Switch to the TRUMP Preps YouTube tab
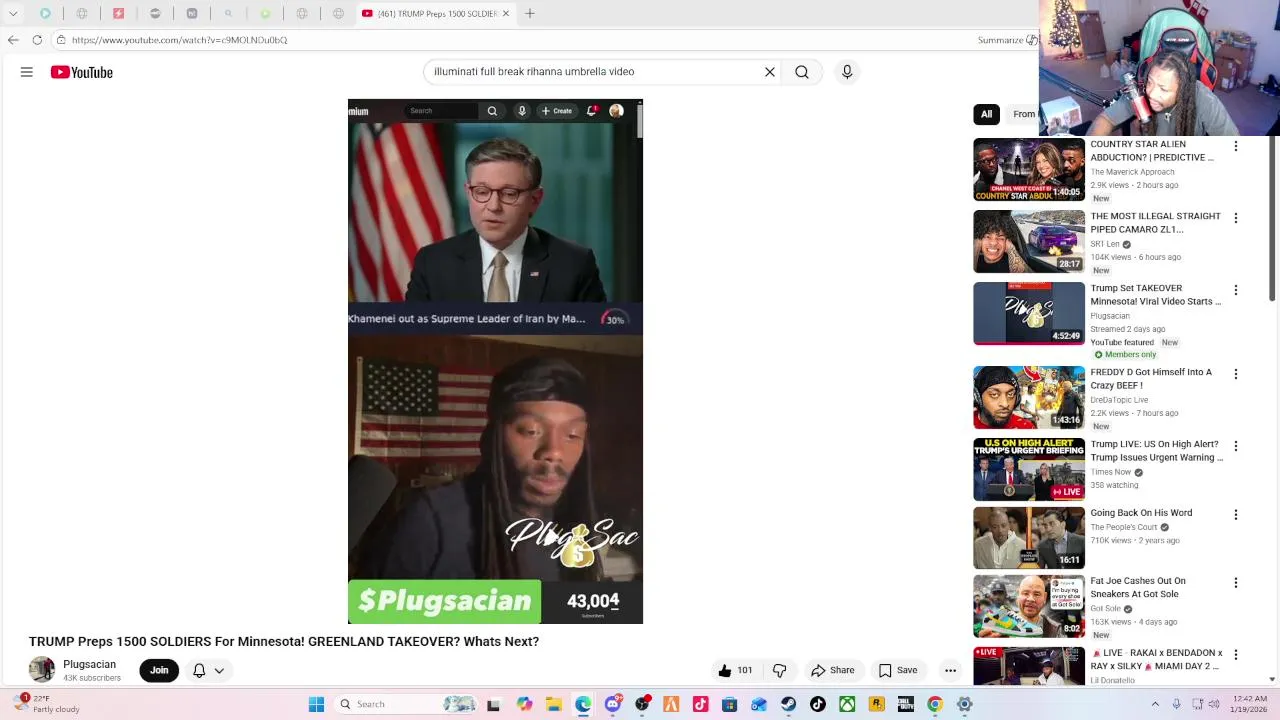1280x720 pixels. click(x=435, y=13)
